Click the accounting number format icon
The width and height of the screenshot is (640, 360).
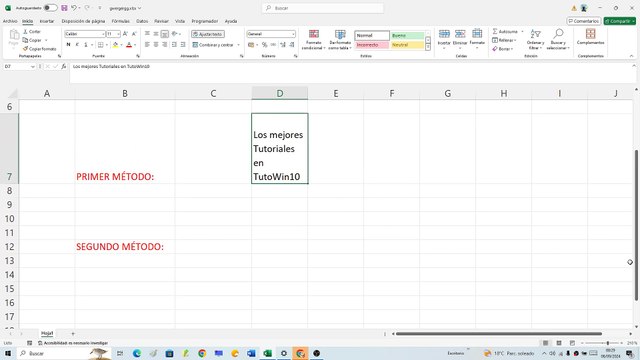[251, 44]
